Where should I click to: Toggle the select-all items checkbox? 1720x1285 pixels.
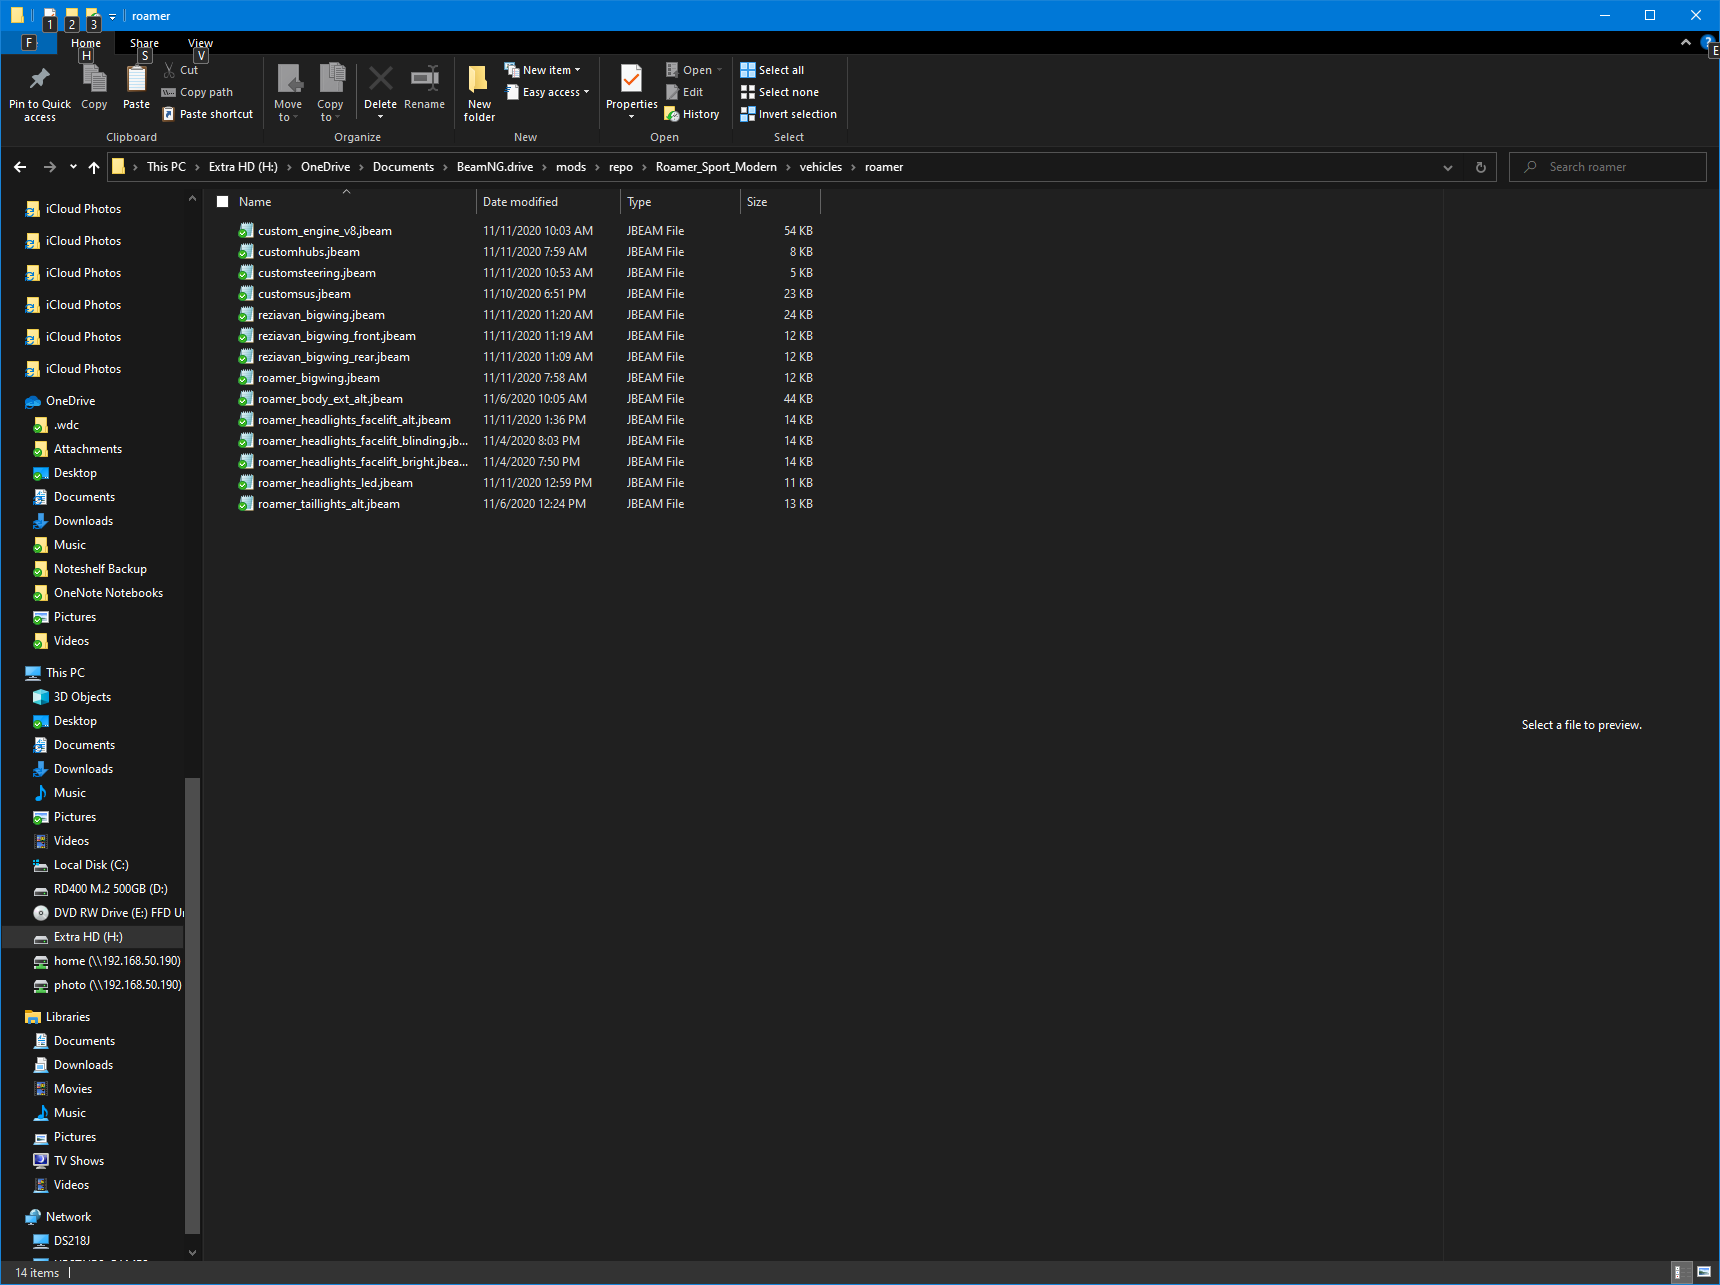pyautogui.click(x=223, y=202)
